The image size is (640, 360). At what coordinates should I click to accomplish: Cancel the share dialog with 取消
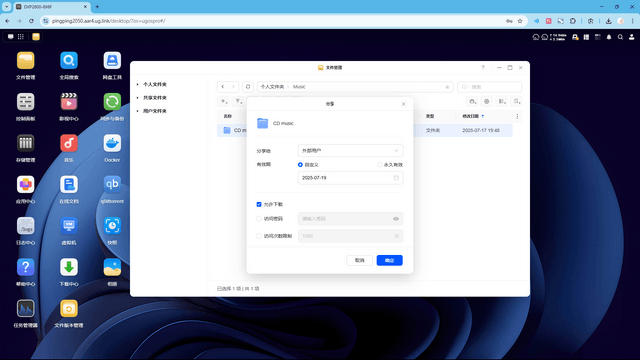[359, 260]
